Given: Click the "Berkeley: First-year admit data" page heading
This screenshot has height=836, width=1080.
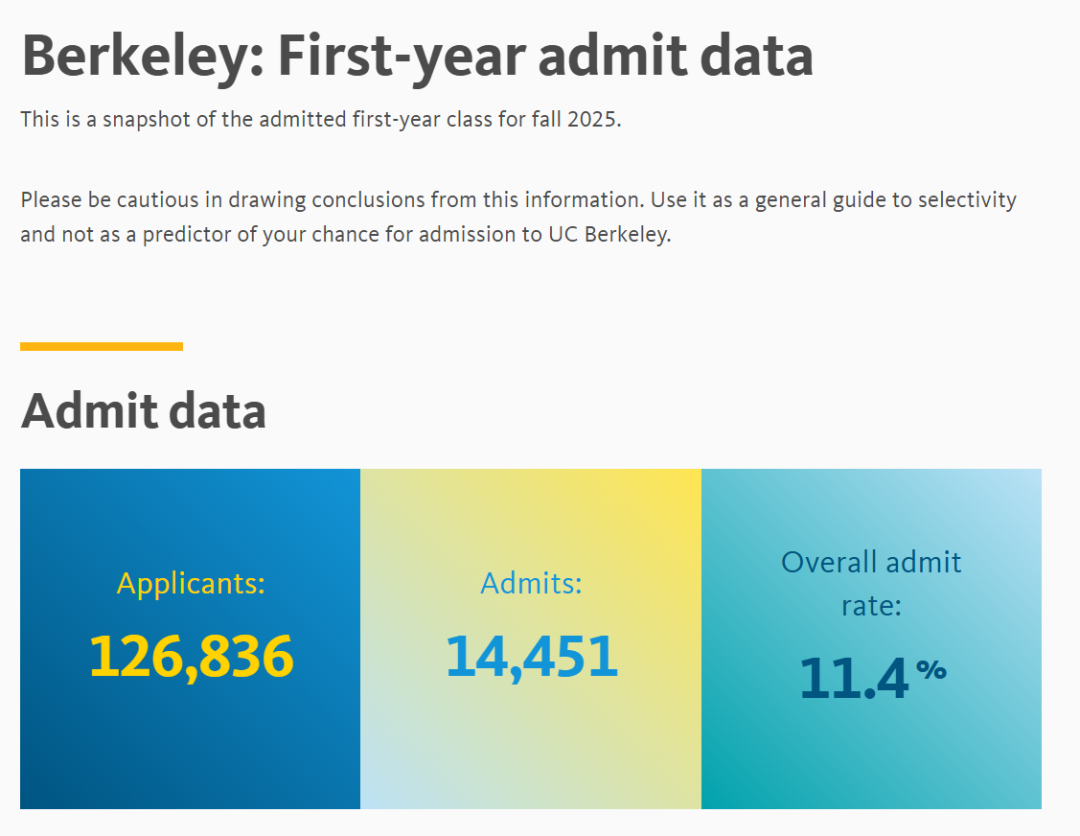Looking at the screenshot, I should pyautogui.click(x=417, y=55).
